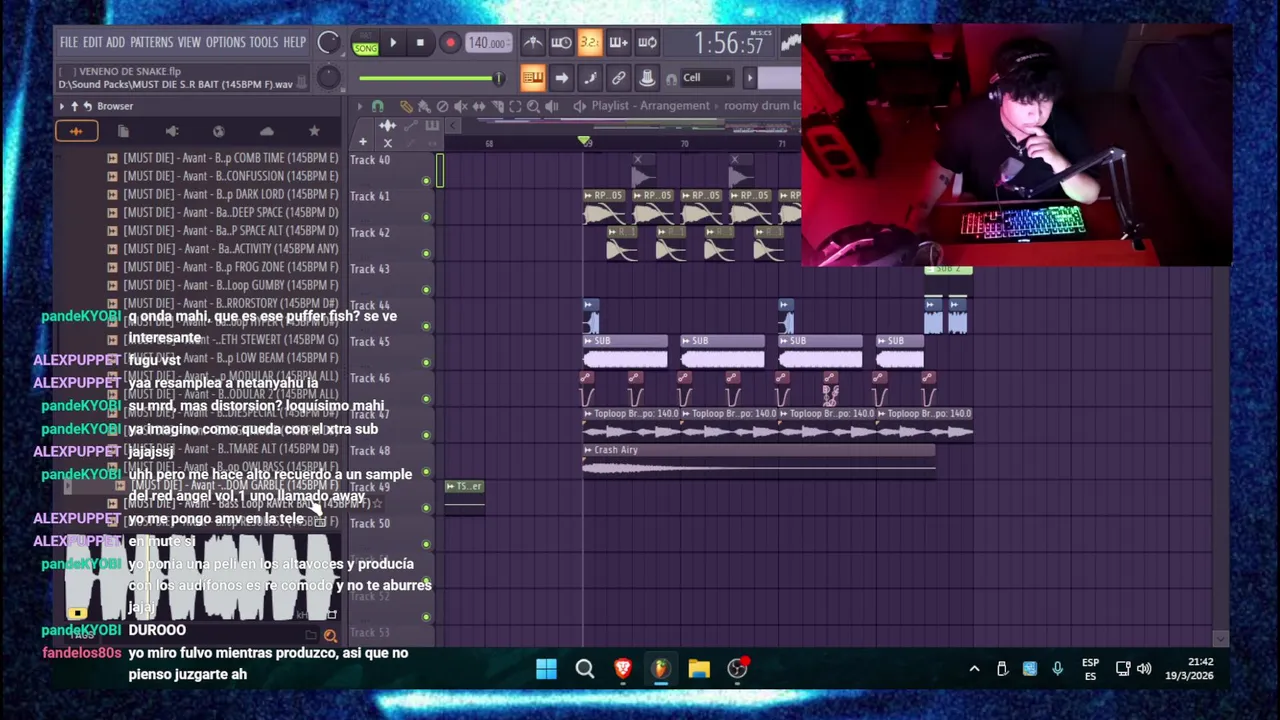Toggle the loop recording icon

click(647, 43)
